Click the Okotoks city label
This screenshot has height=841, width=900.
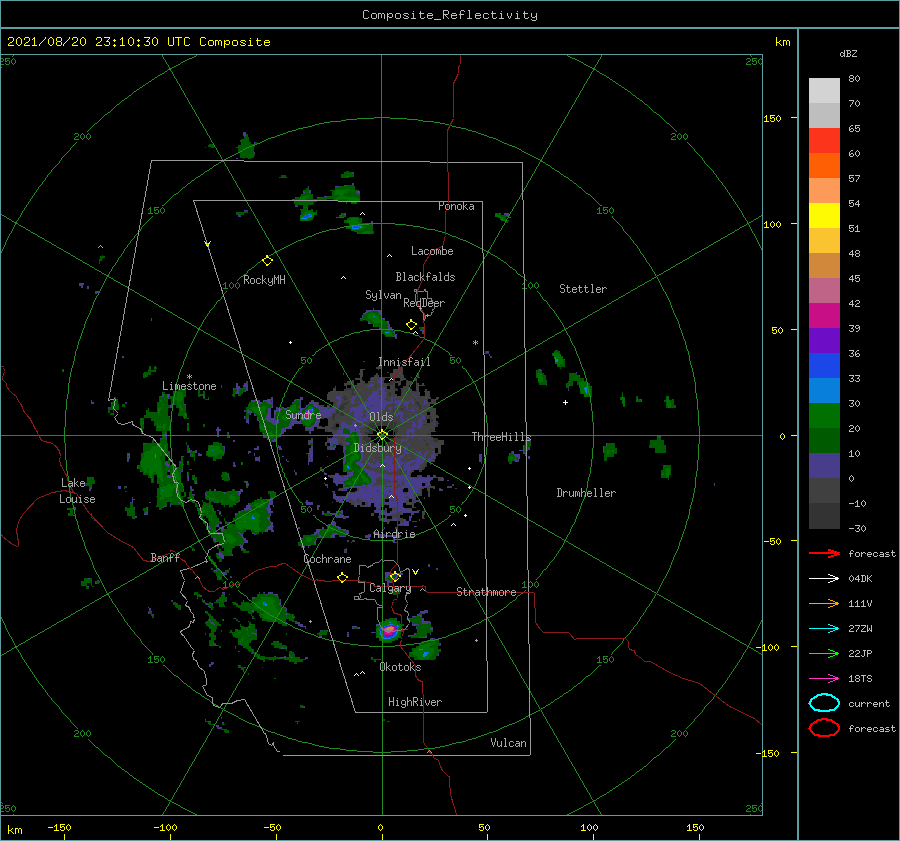click(400, 667)
